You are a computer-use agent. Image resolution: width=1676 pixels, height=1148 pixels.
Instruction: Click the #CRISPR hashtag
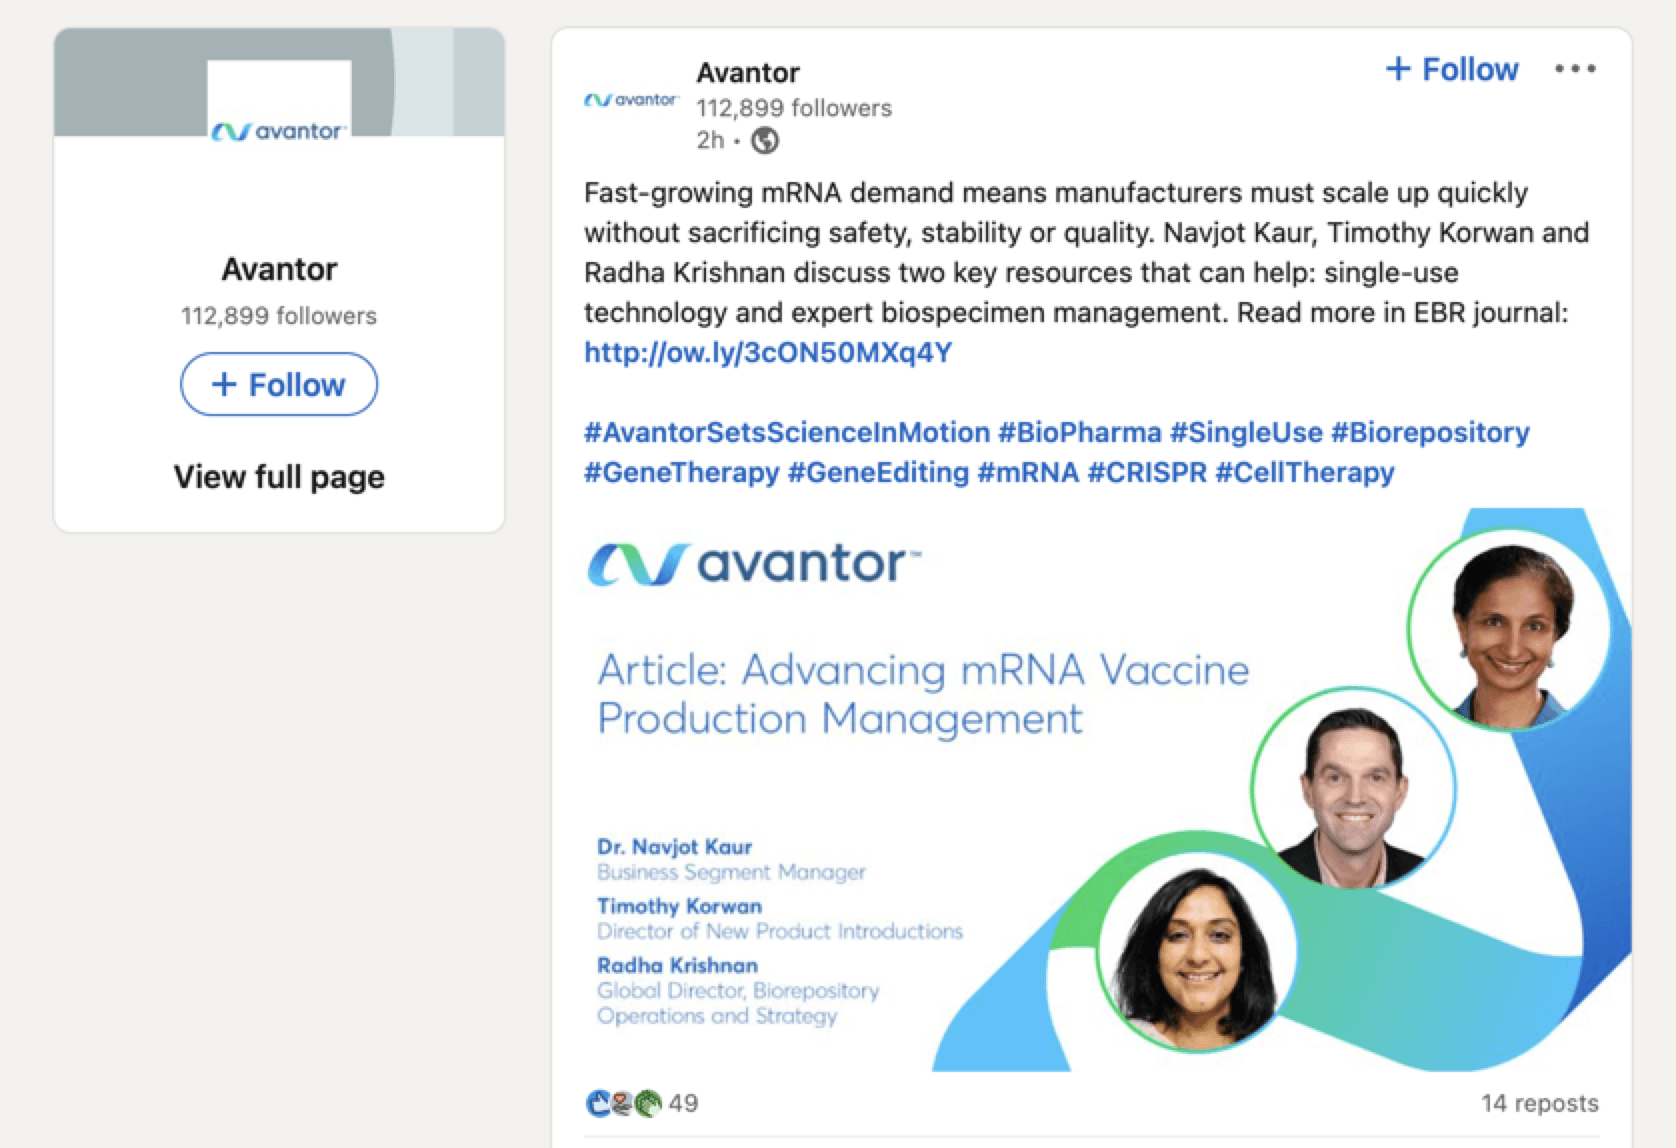1147,473
